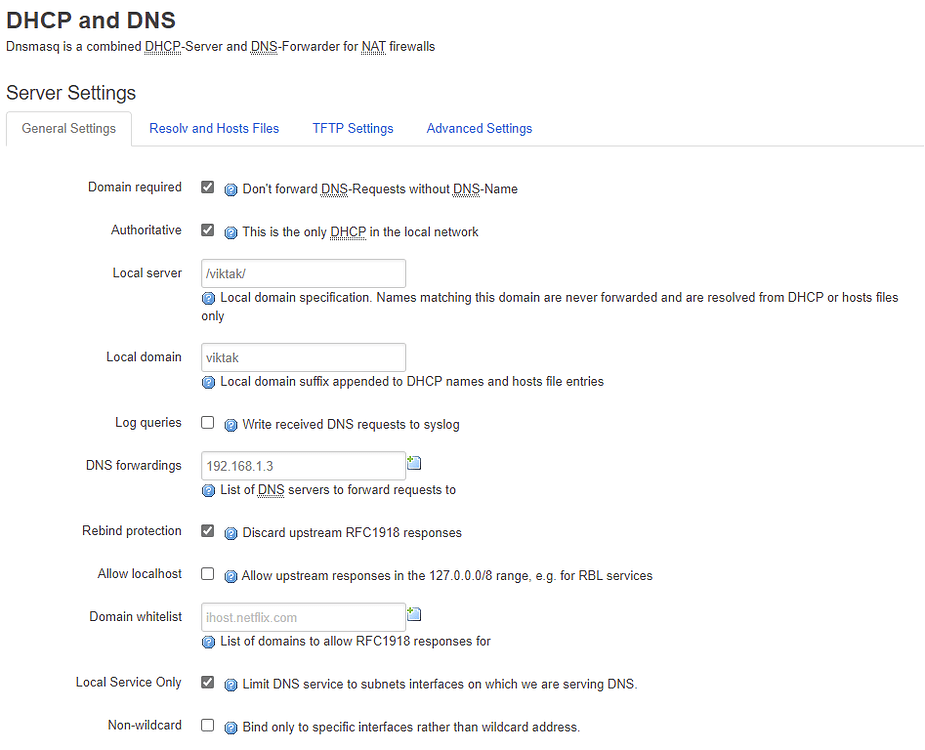Click the help icon for Local Service Only
This screenshot has height=750, width=925.
[x=231, y=684]
